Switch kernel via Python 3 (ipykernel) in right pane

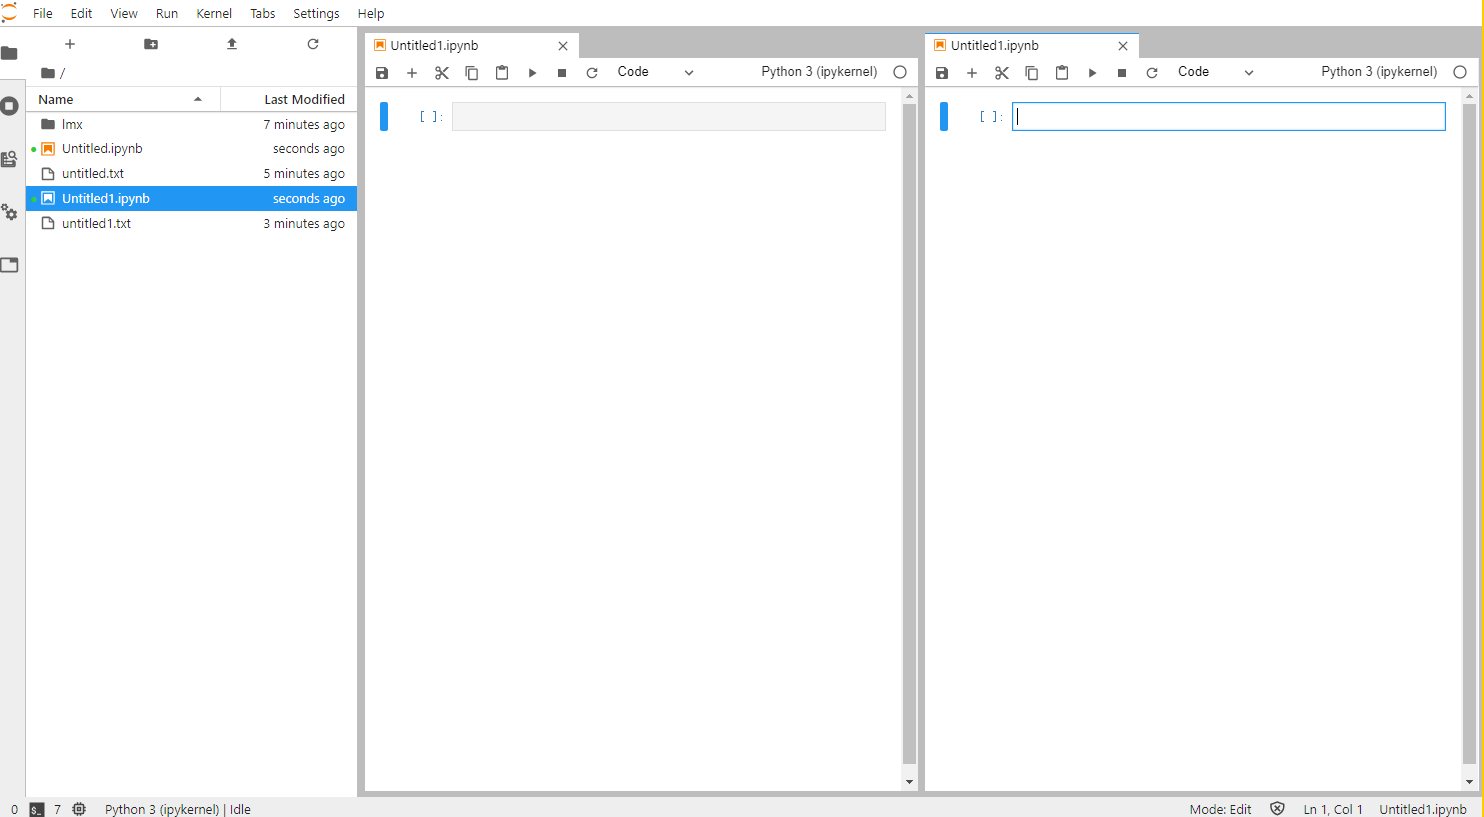(1379, 72)
